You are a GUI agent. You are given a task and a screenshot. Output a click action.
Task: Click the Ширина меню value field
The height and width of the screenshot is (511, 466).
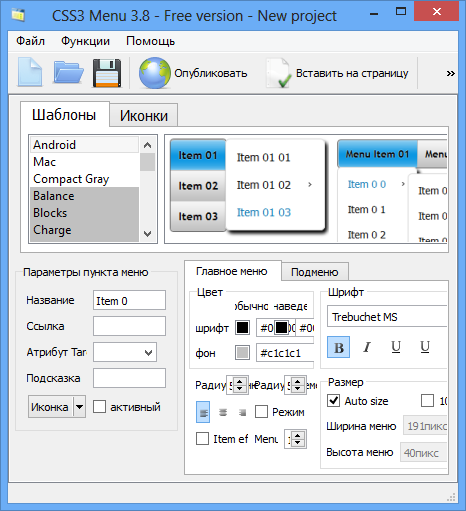coord(425,426)
